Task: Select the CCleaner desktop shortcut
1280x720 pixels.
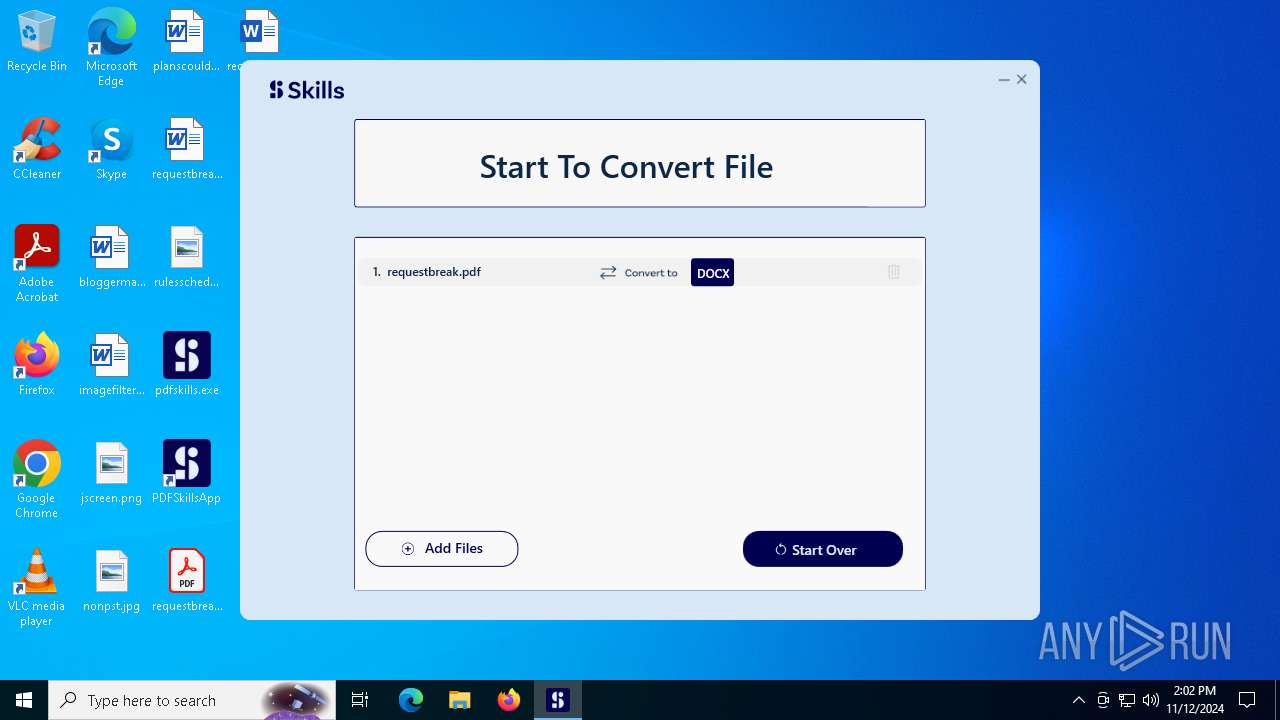Action: point(37,150)
